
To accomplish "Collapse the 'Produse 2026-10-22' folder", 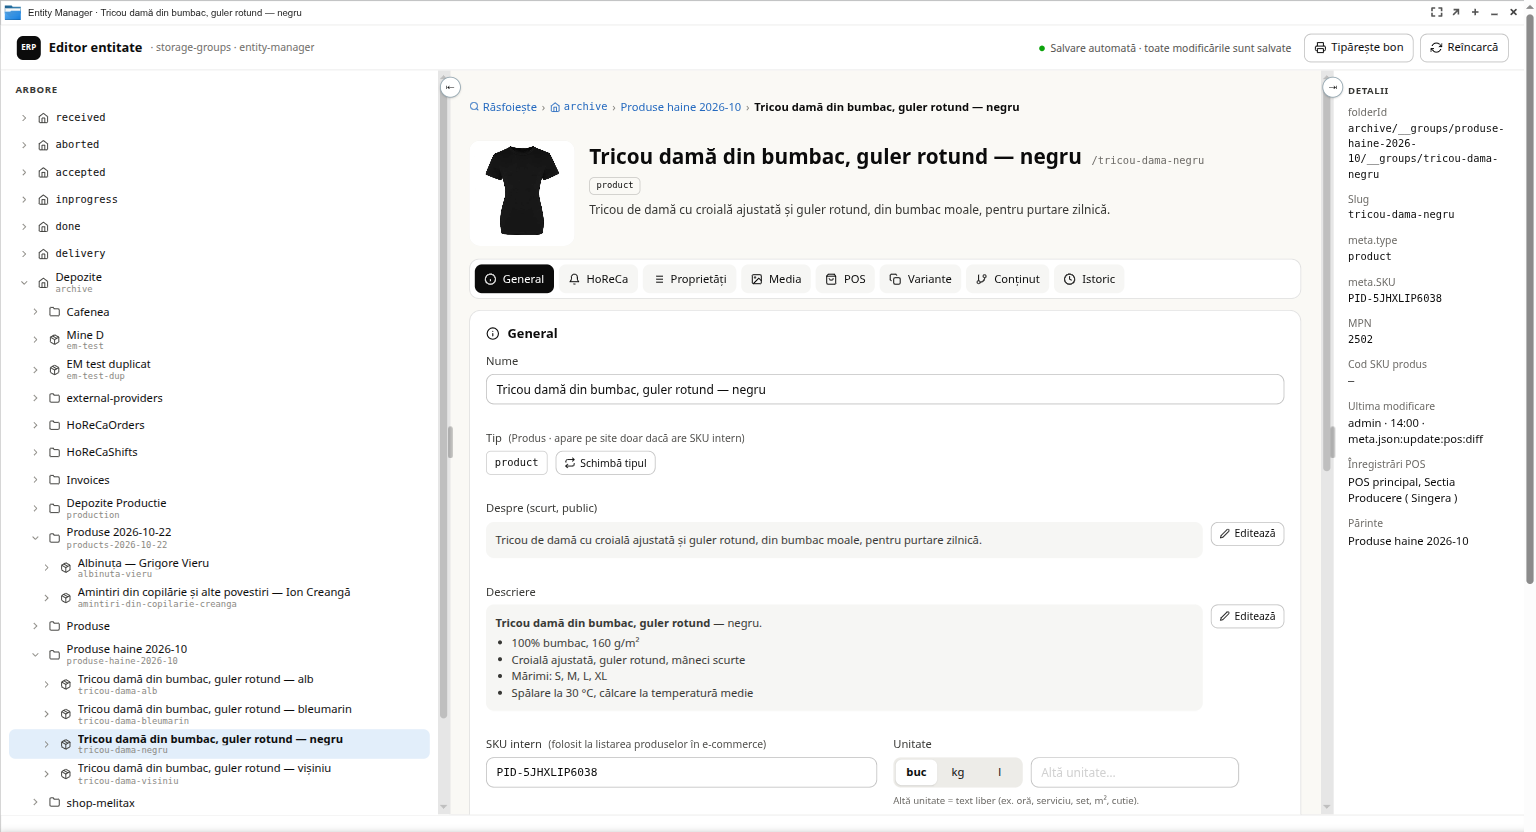I will point(35,538).
